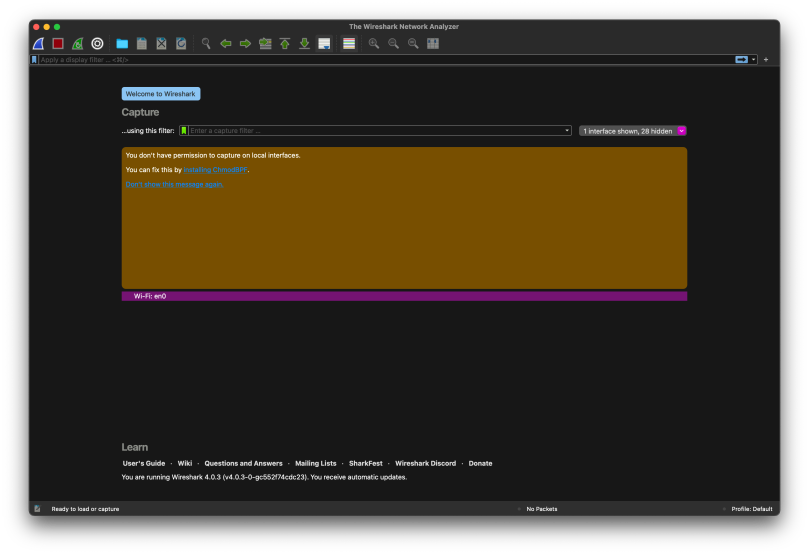Click the Ready to load or capture status
This screenshot has width=809, height=554.
[85, 509]
